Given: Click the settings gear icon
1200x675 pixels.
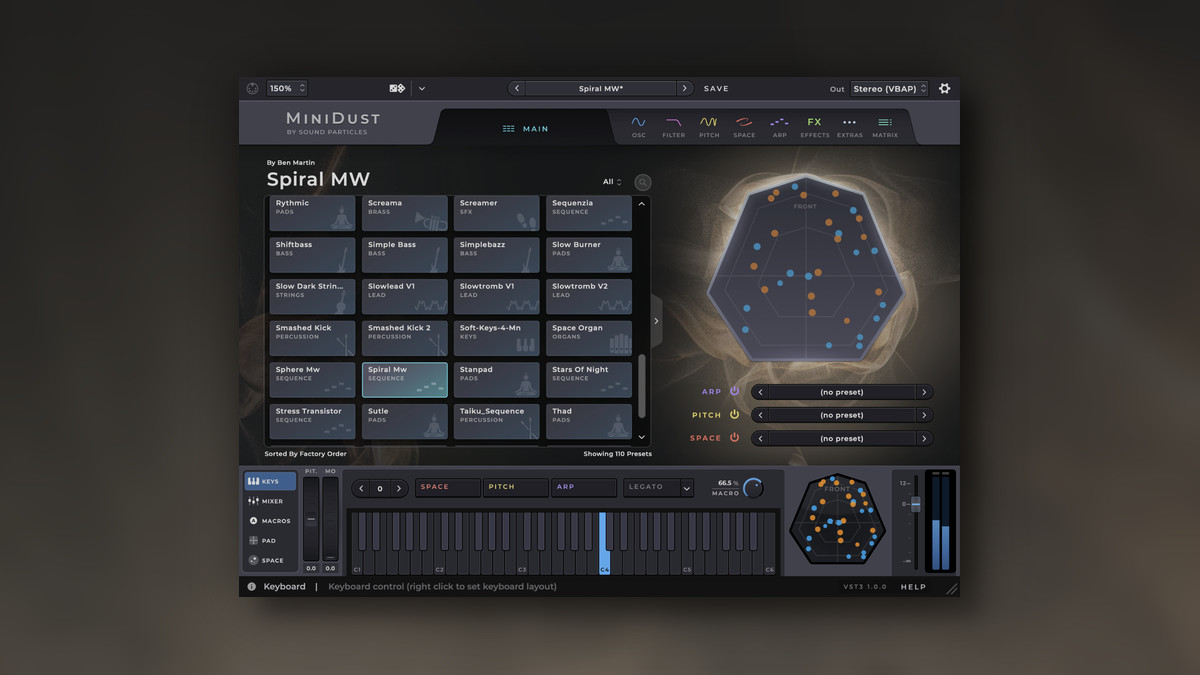Looking at the screenshot, I should point(944,89).
